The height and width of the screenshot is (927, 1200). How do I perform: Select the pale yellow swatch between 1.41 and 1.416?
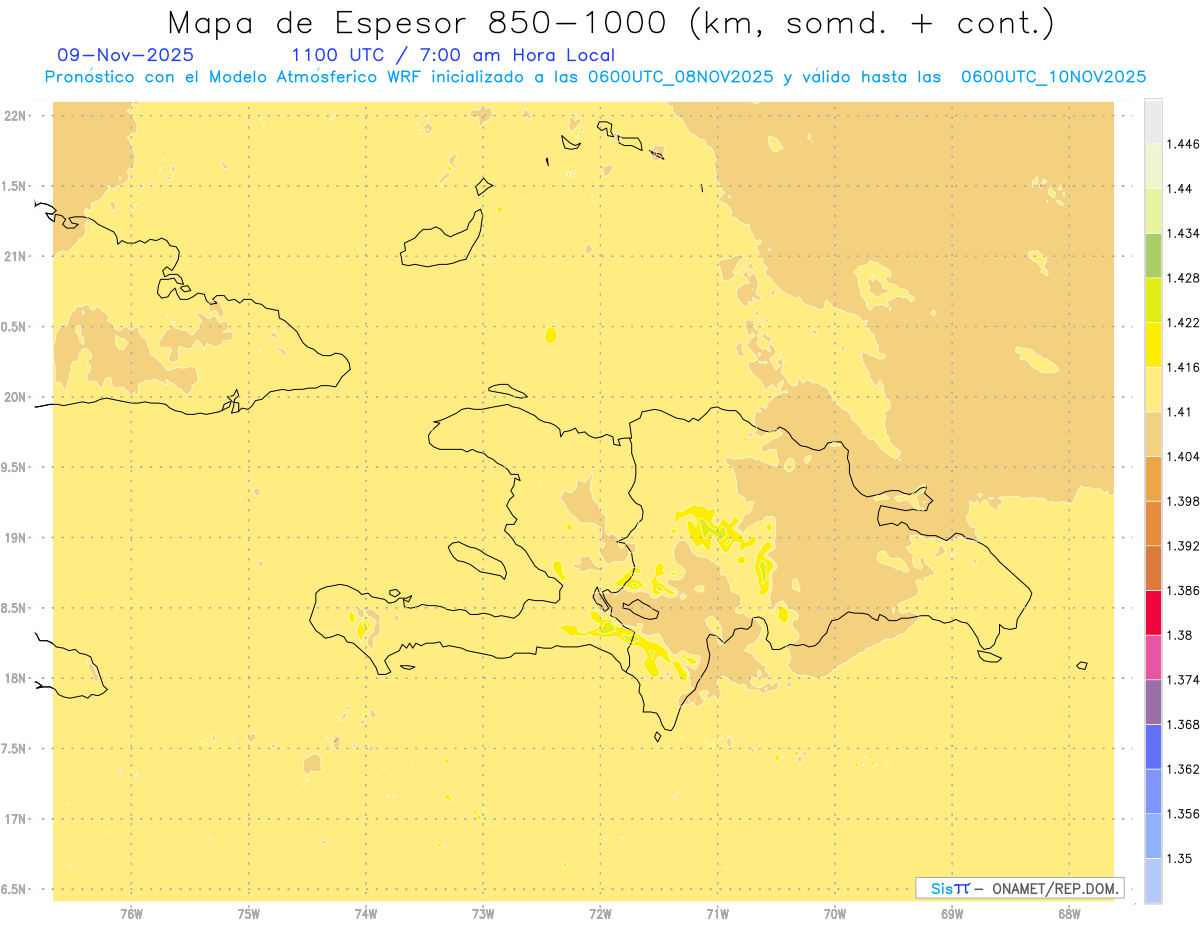[1153, 389]
